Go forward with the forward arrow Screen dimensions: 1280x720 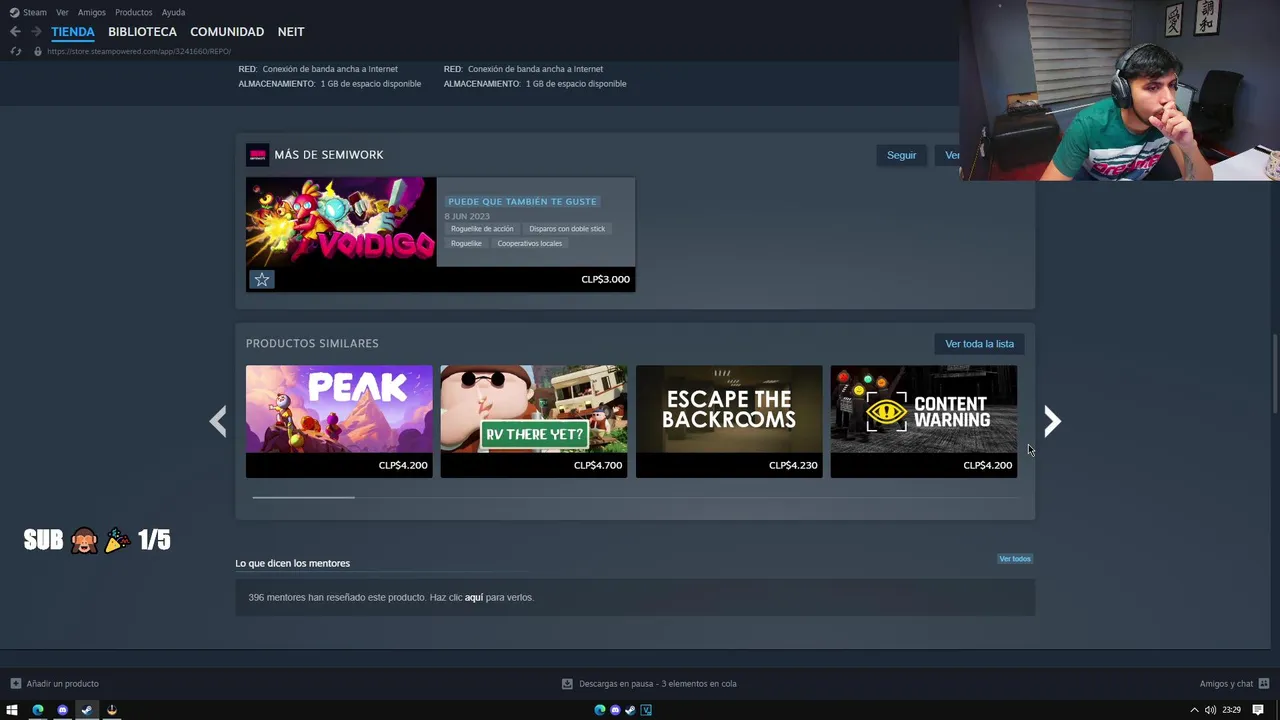pyautogui.click(x=36, y=32)
